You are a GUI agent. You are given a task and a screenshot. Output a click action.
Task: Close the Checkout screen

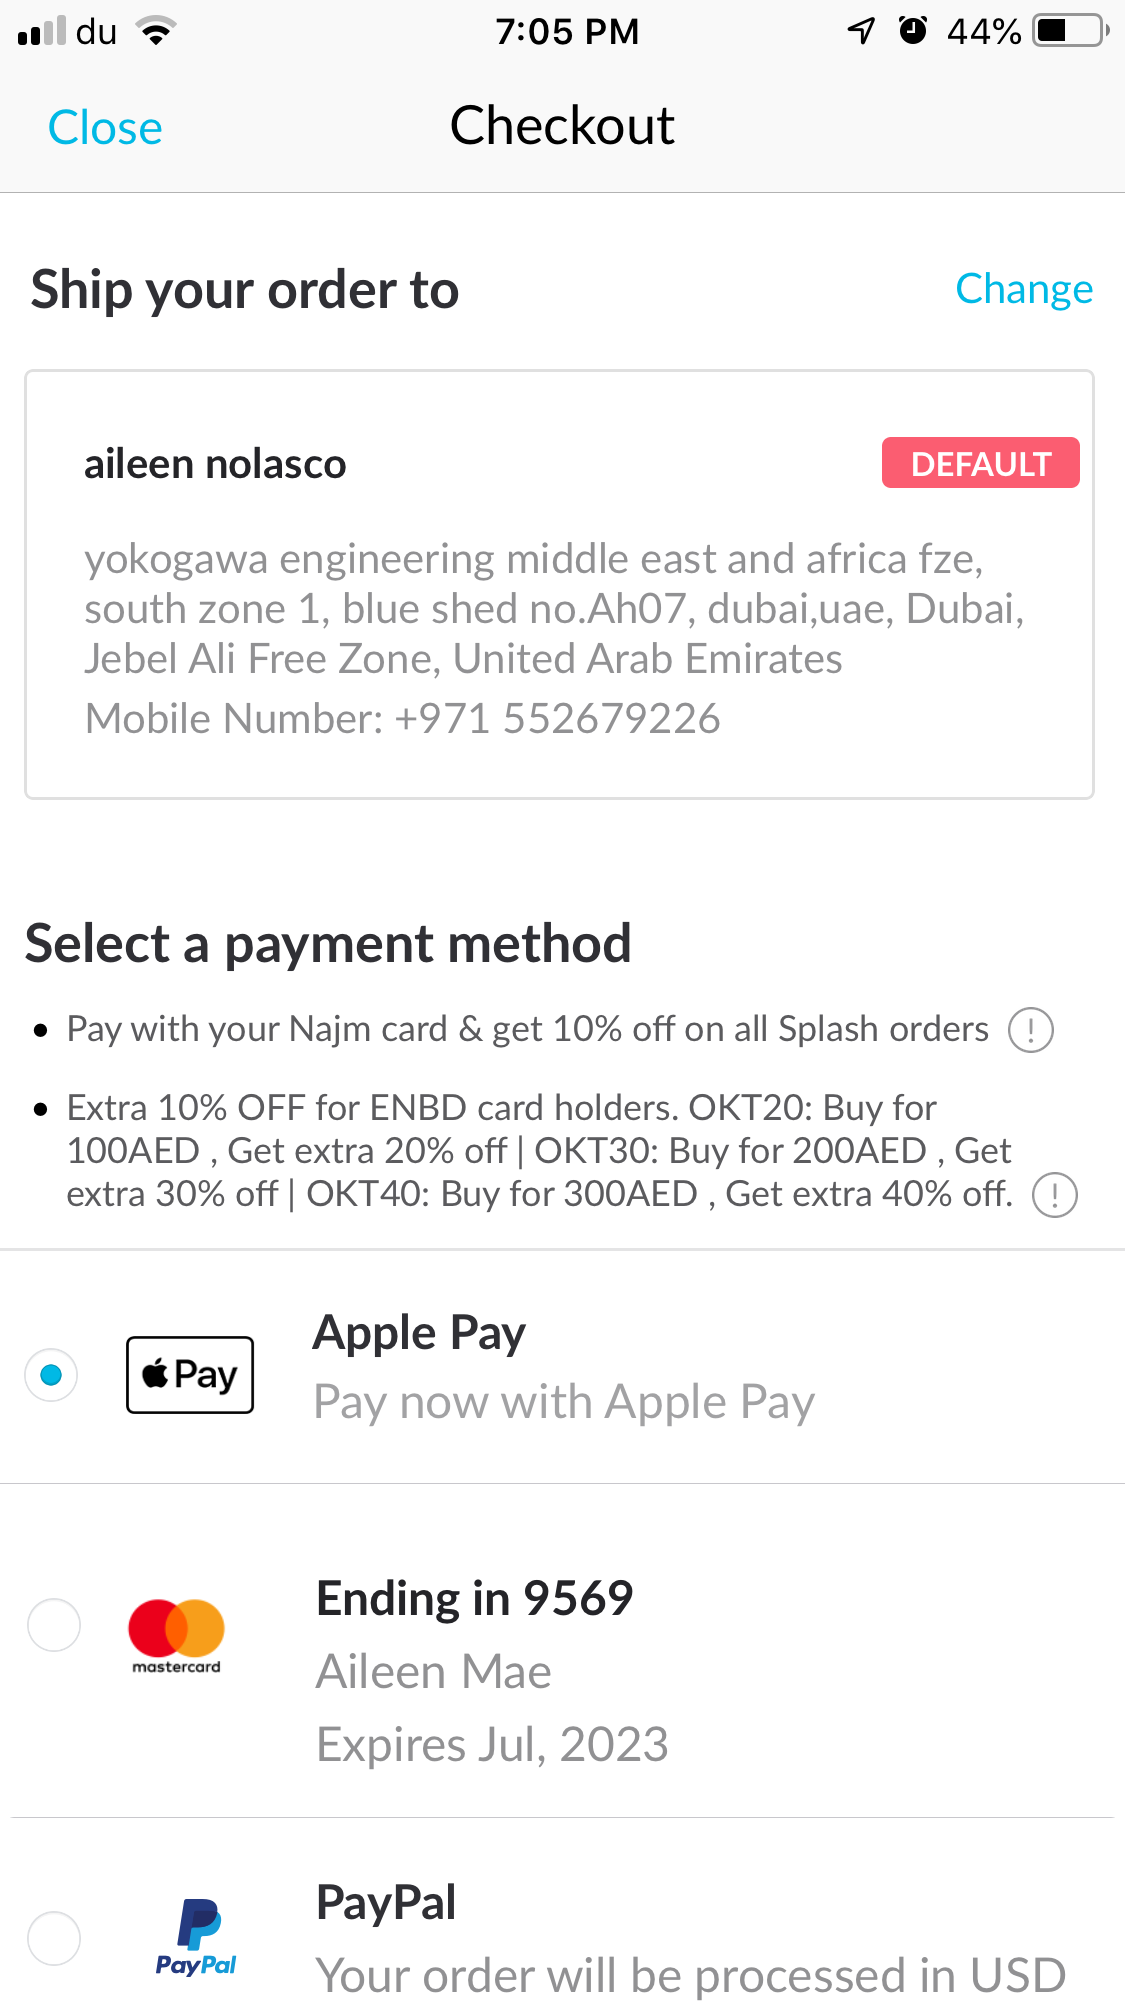105,128
